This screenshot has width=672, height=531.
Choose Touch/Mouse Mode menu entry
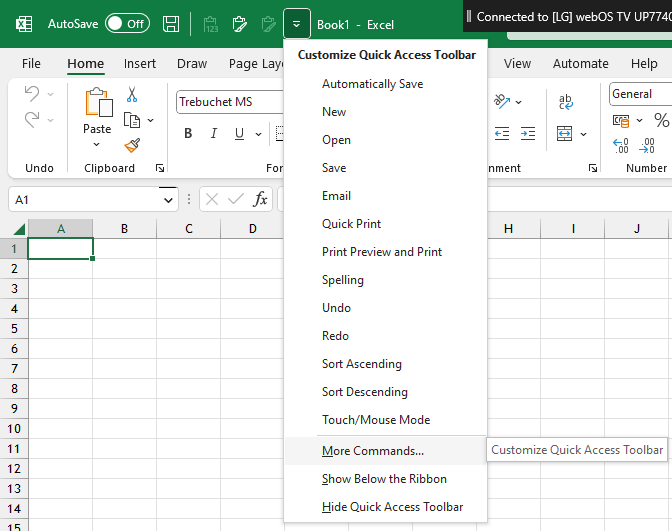[x=385, y=420]
